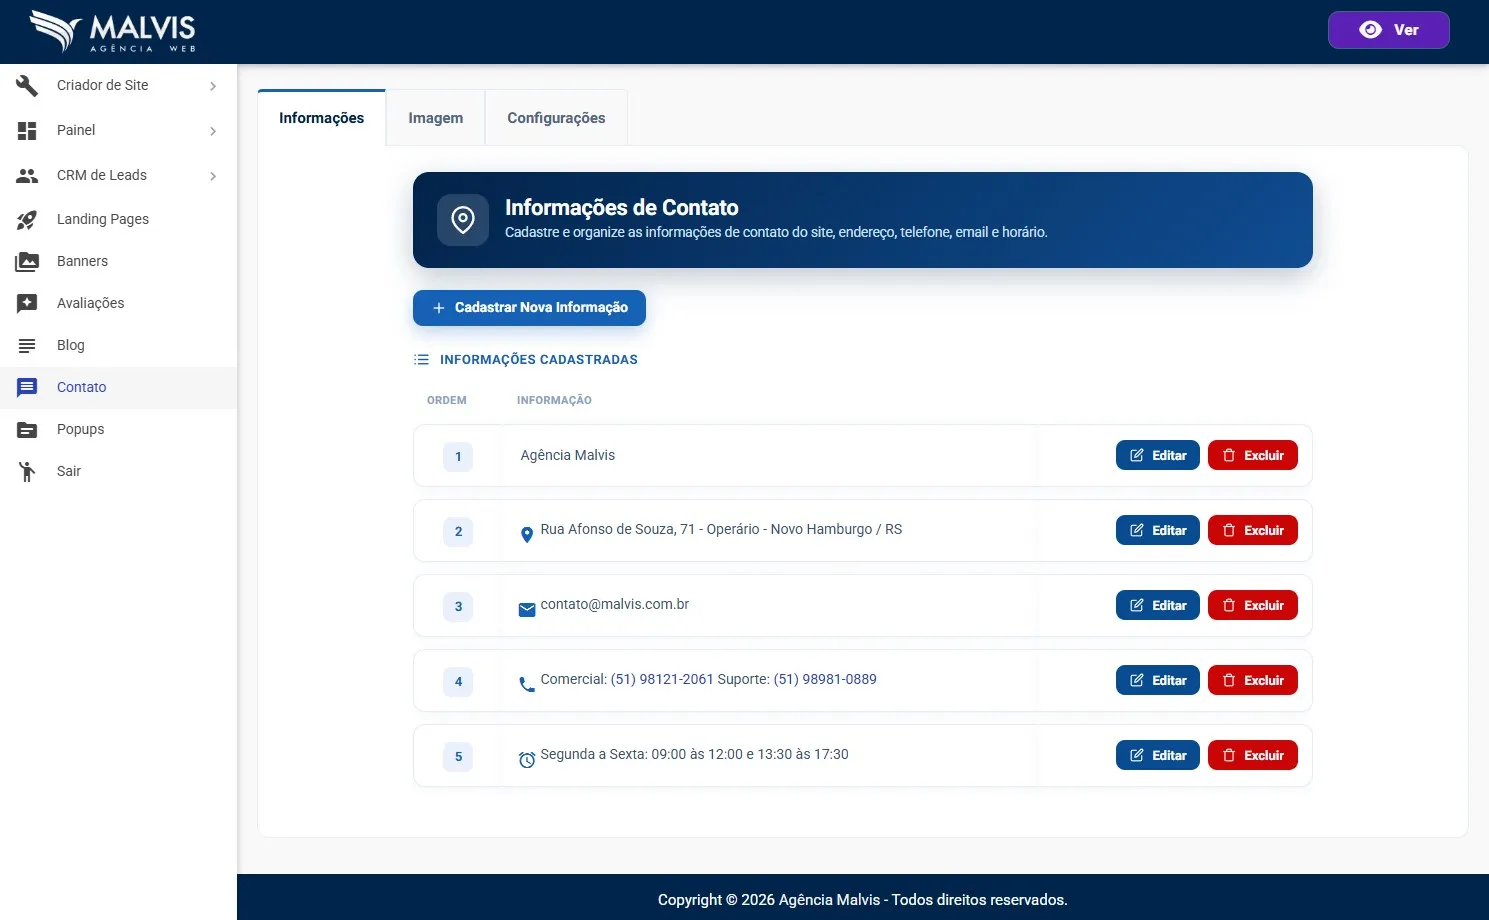Open the Configurações tab
Image resolution: width=1489 pixels, height=920 pixels.
(x=556, y=118)
